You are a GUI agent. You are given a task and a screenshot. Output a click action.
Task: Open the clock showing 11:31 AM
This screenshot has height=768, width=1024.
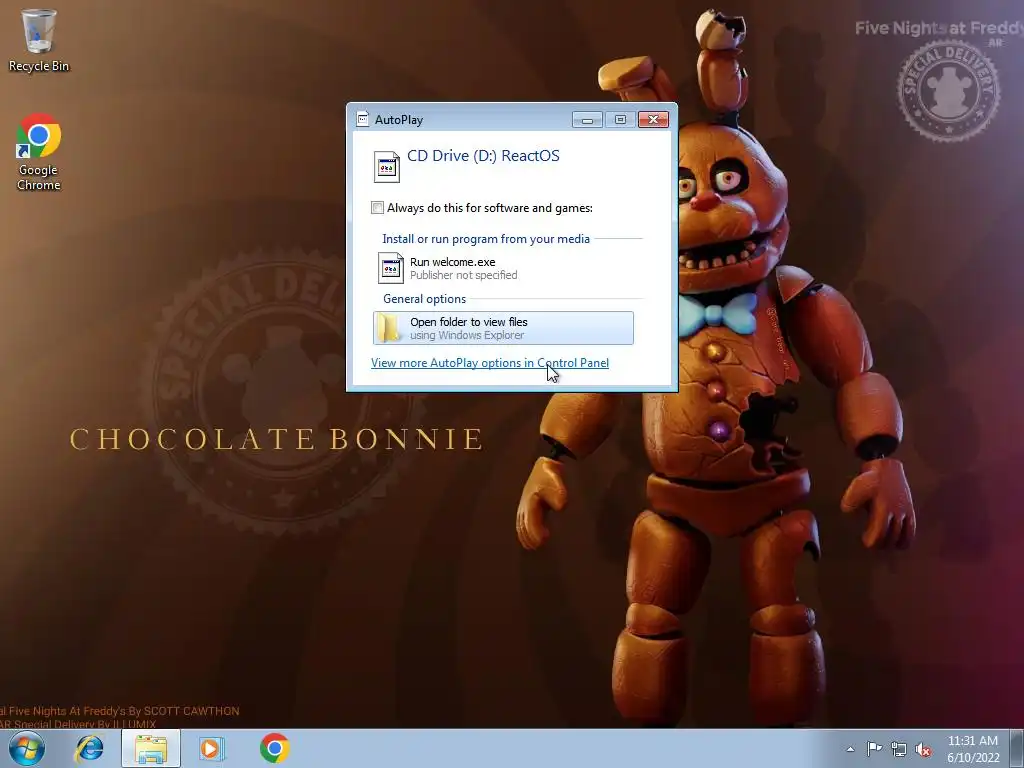pos(973,749)
